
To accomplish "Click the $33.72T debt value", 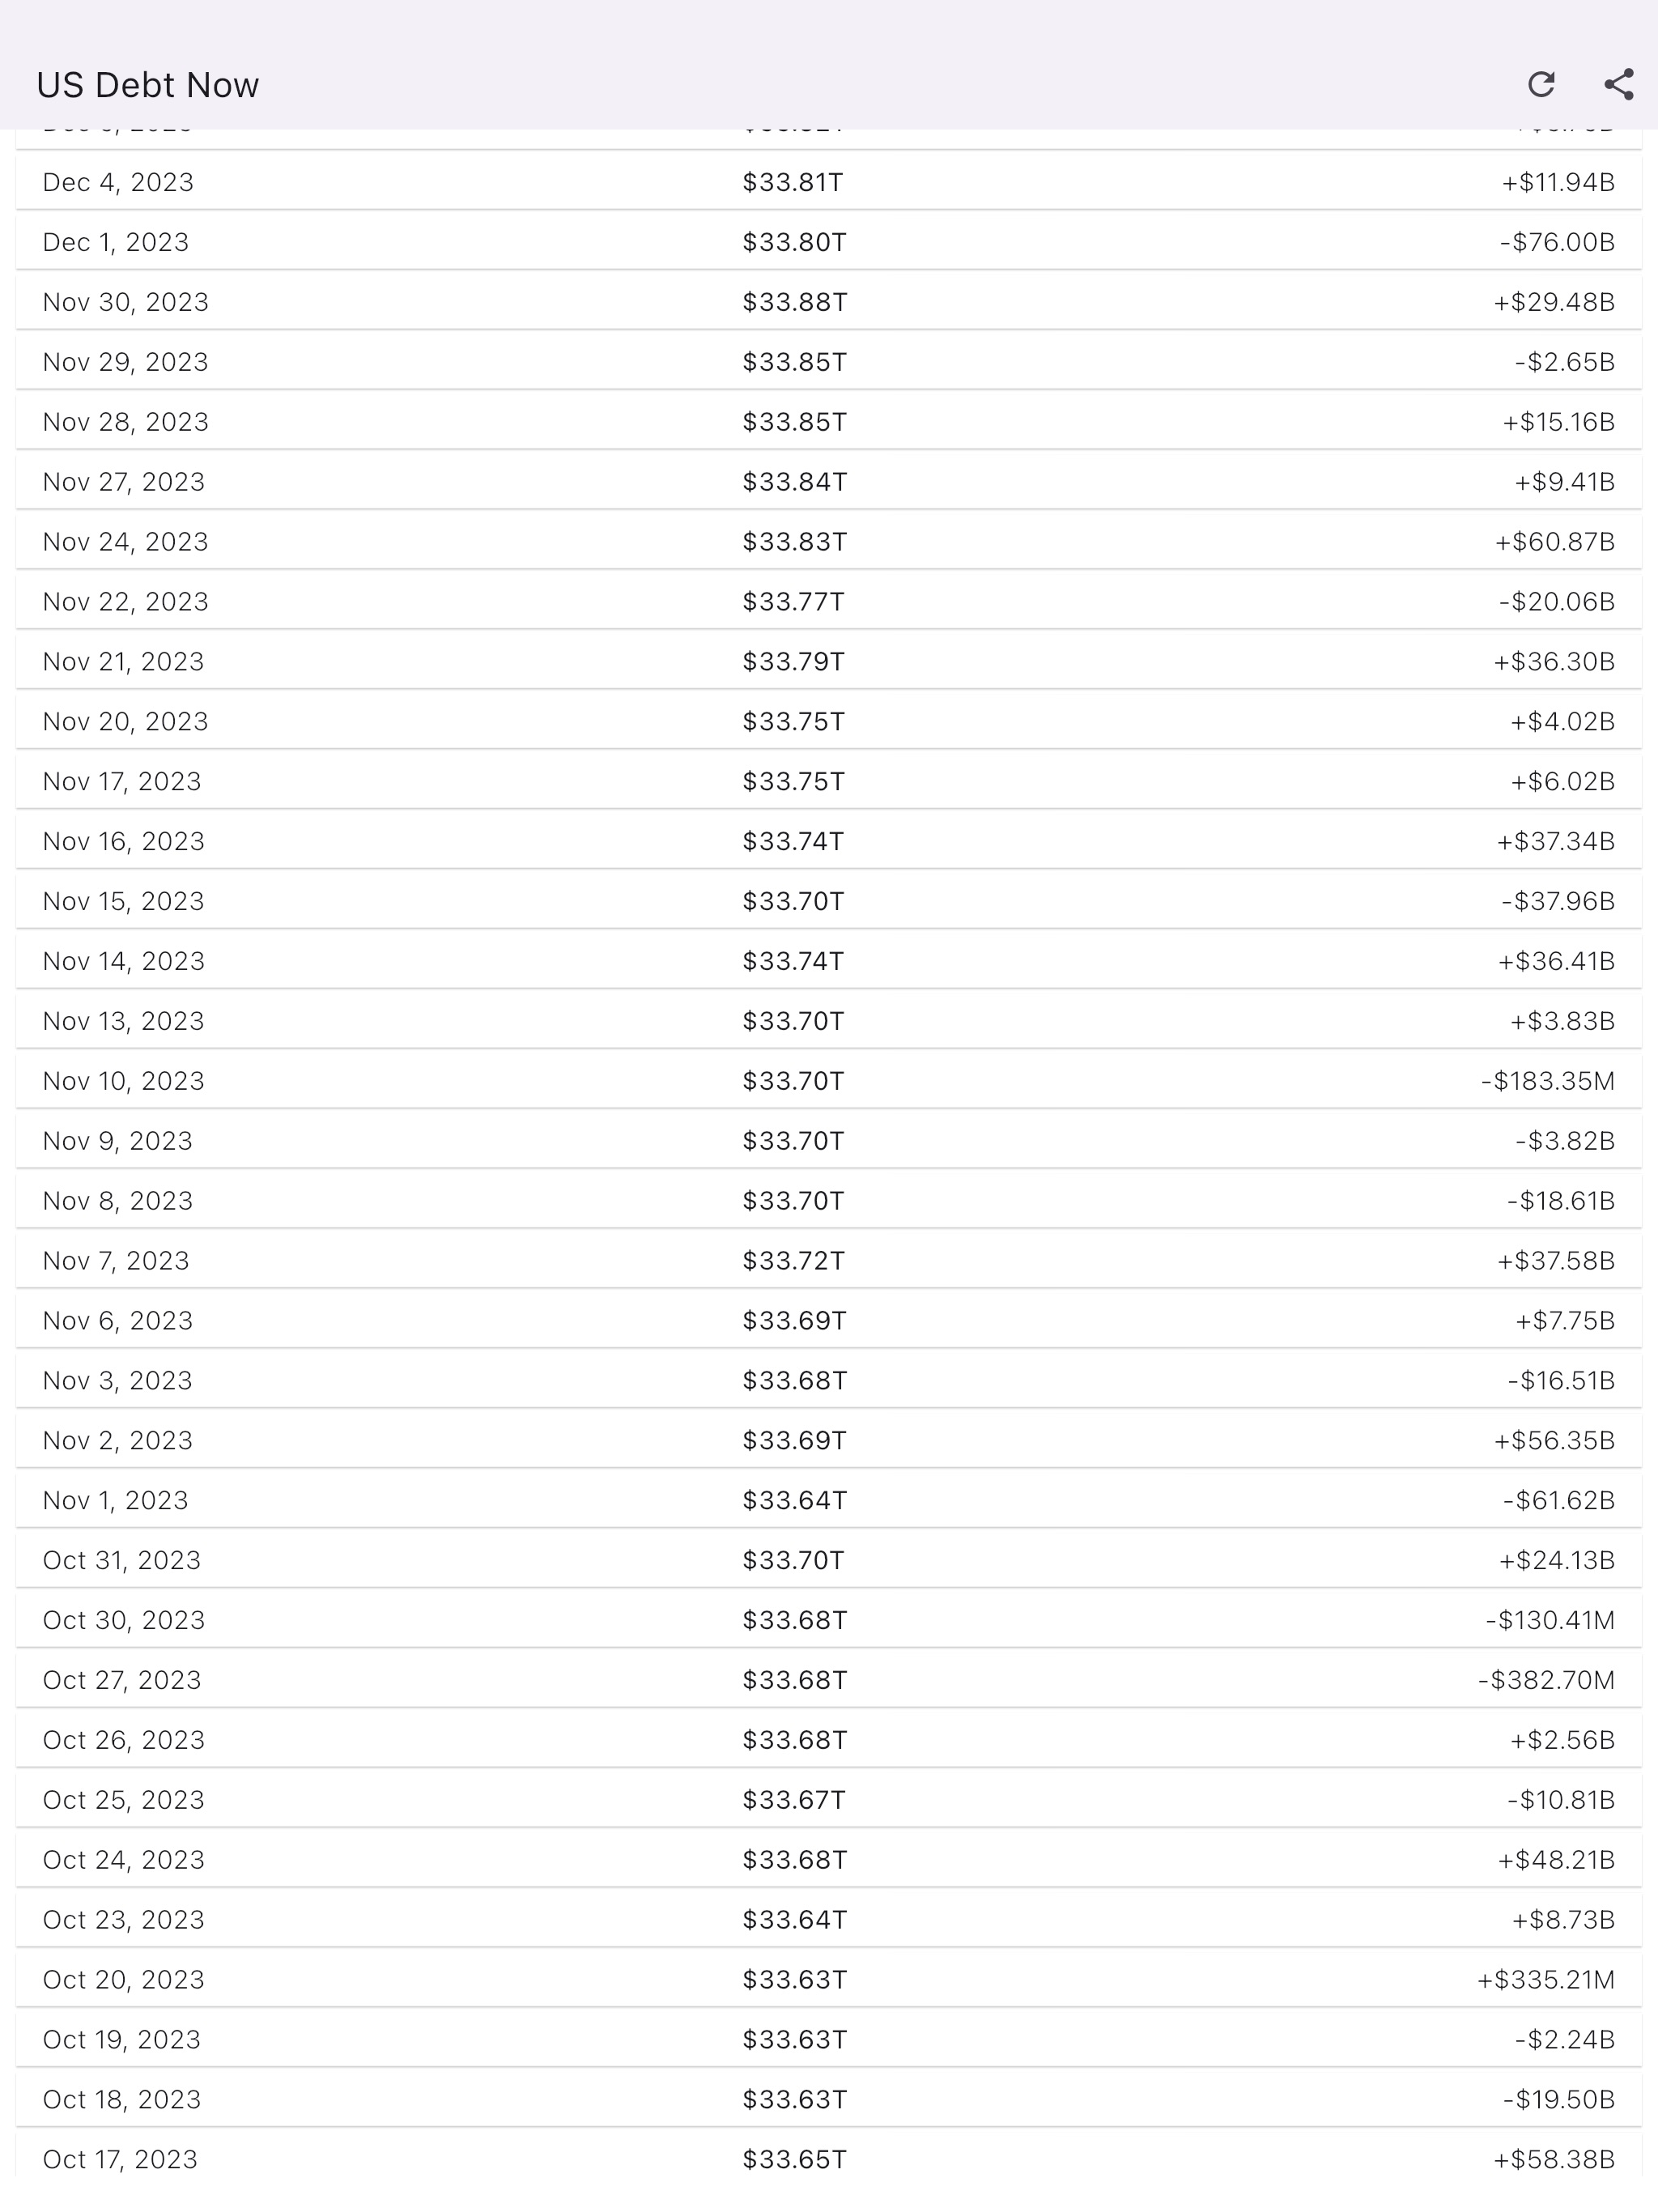I will (x=794, y=1260).
